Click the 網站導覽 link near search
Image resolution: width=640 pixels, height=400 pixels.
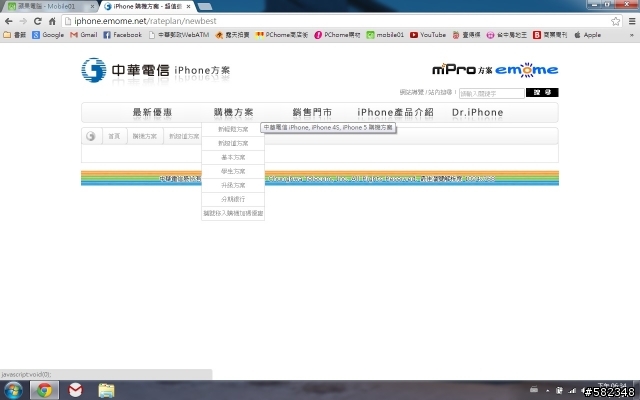(x=411, y=92)
